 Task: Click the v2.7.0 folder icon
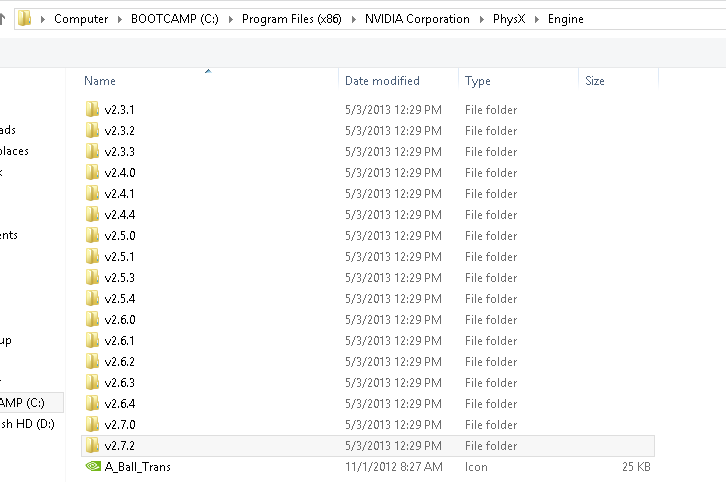[x=92, y=424]
